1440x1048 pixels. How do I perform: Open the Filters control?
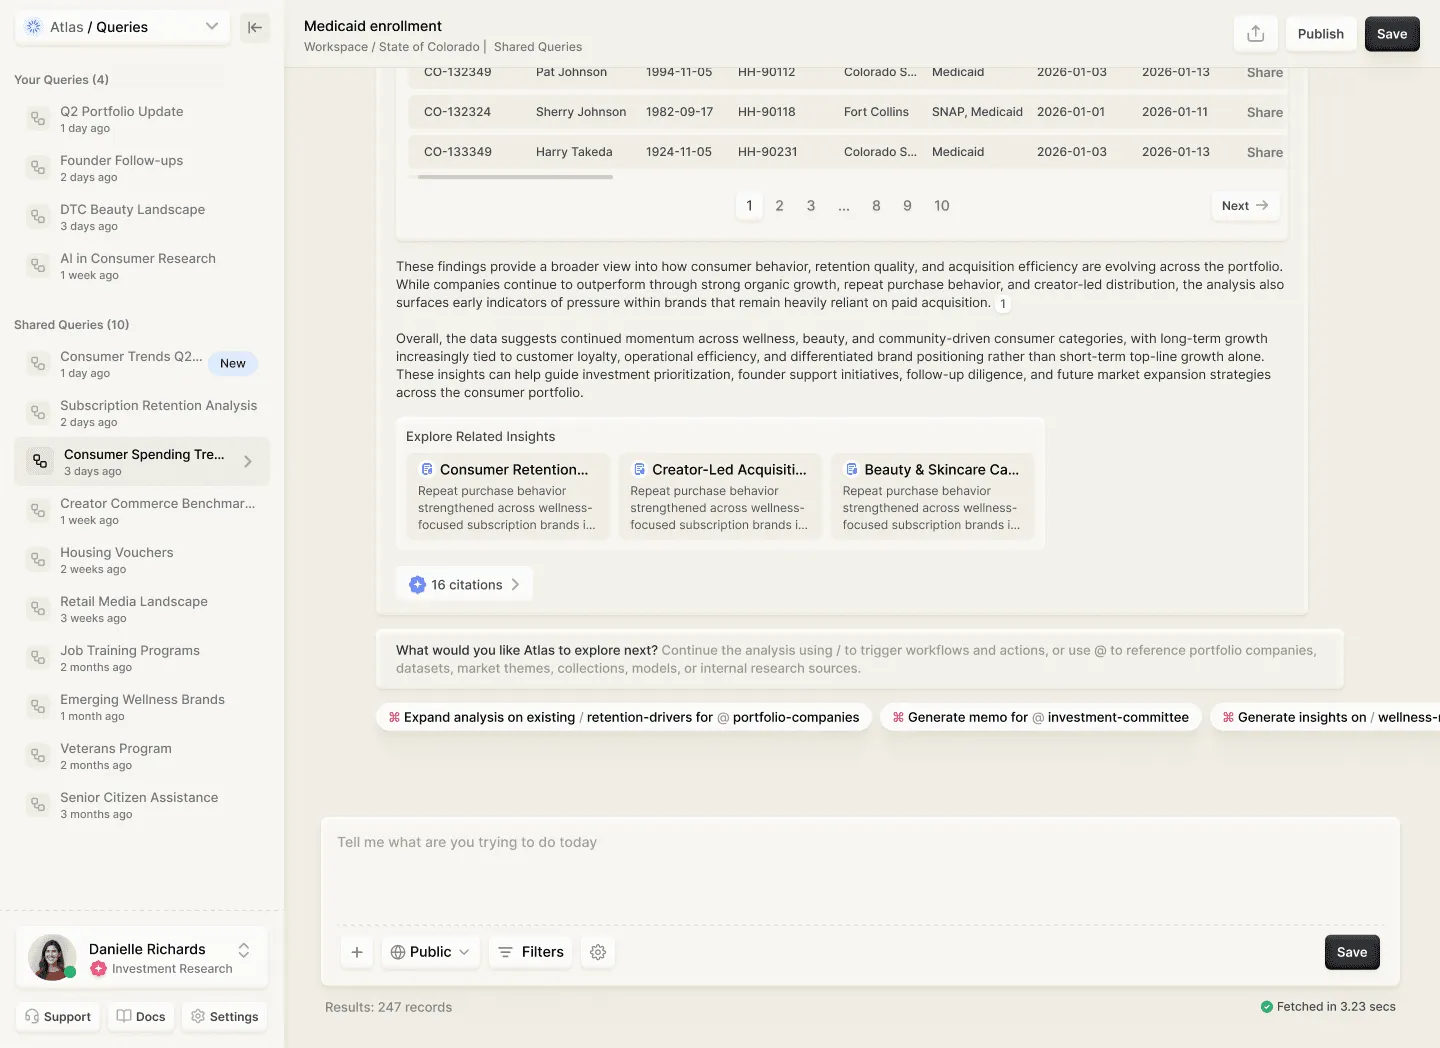tap(531, 952)
